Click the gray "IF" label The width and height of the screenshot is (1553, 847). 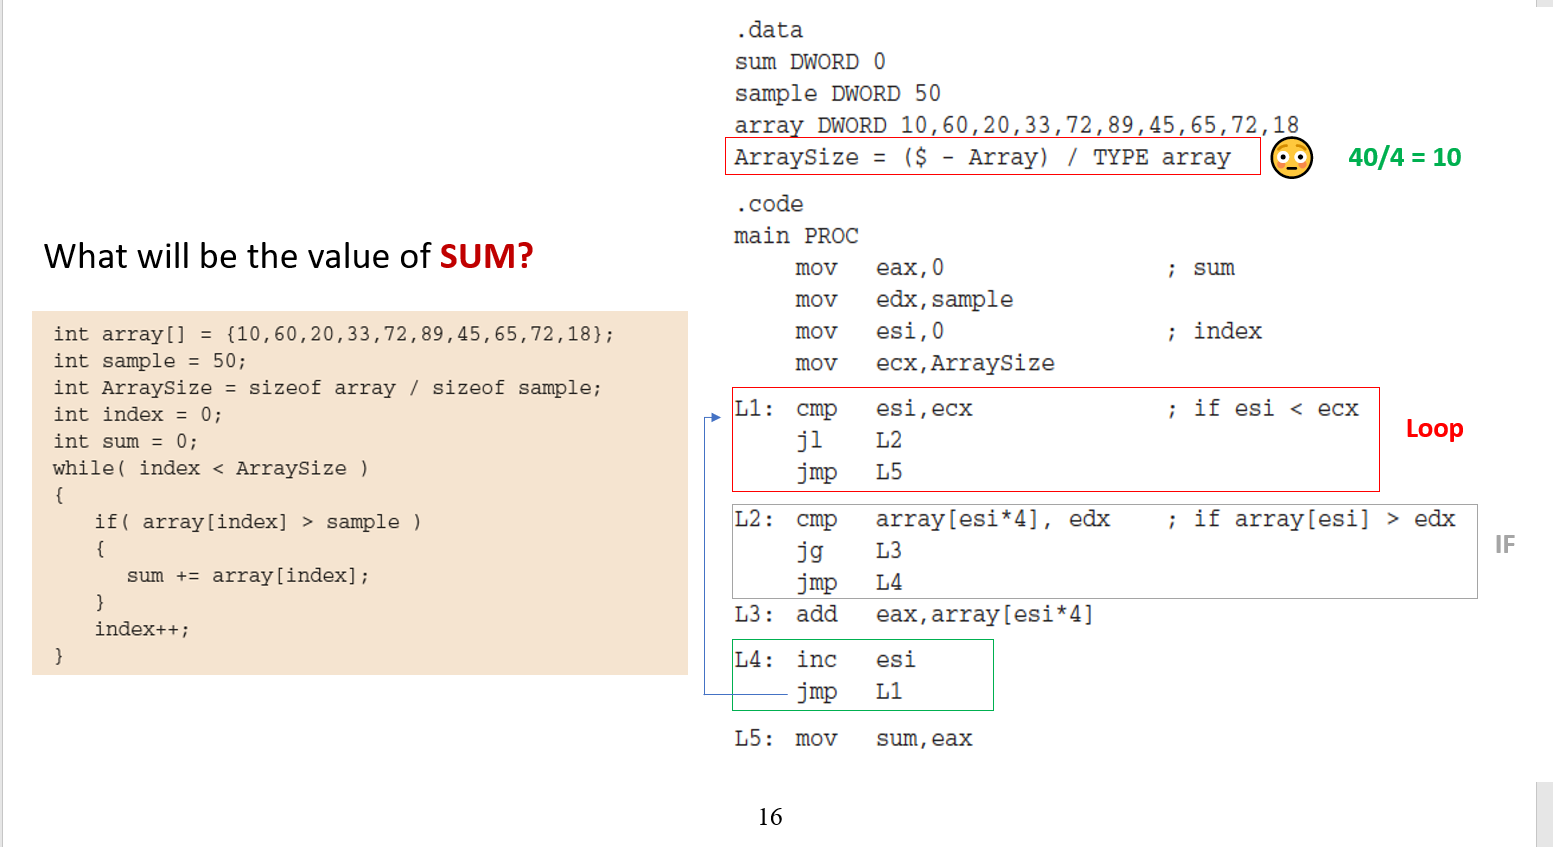(1504, 545)
